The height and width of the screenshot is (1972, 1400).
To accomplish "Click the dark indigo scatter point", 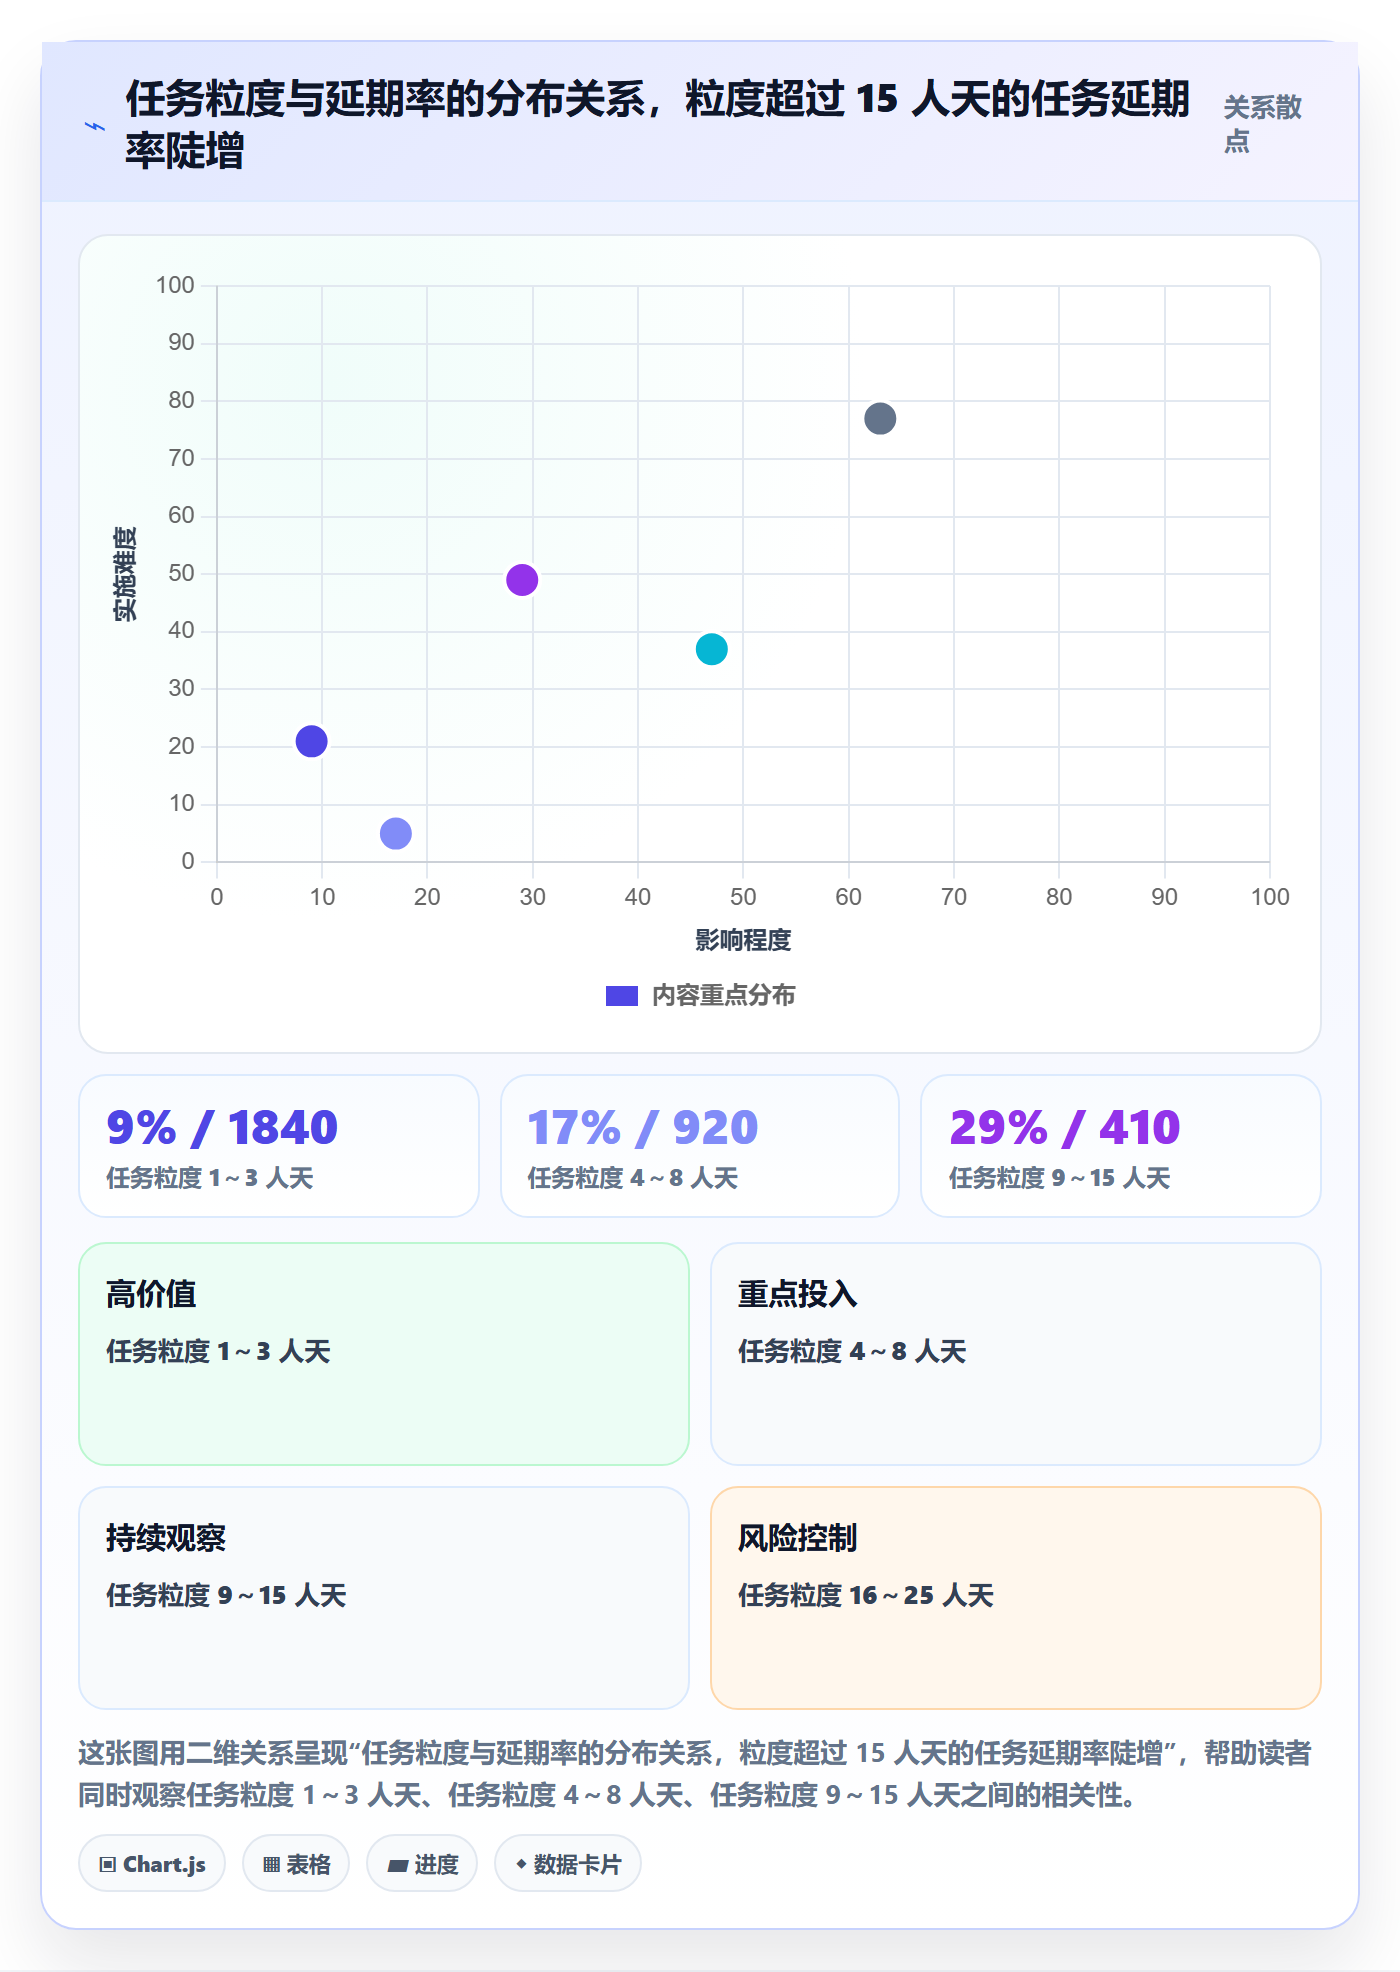I will click(x=311, y=741).
